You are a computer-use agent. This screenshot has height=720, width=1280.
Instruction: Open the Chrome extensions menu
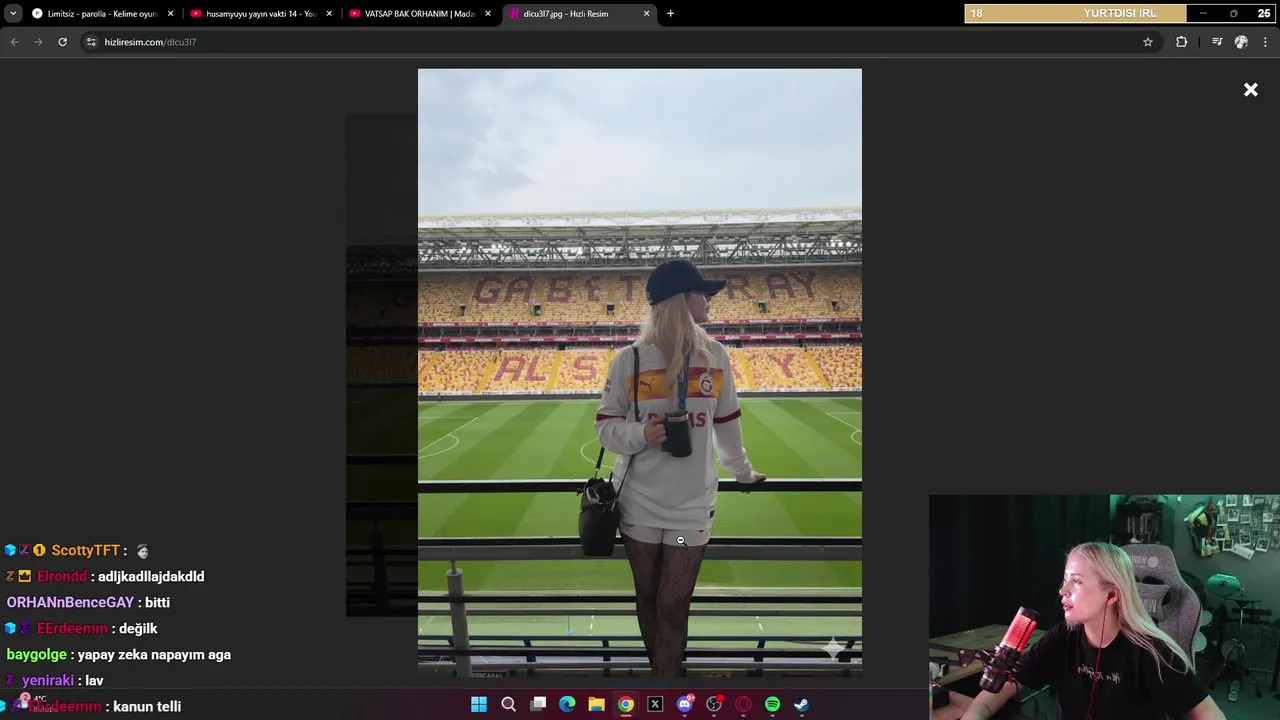[1181, 42]
